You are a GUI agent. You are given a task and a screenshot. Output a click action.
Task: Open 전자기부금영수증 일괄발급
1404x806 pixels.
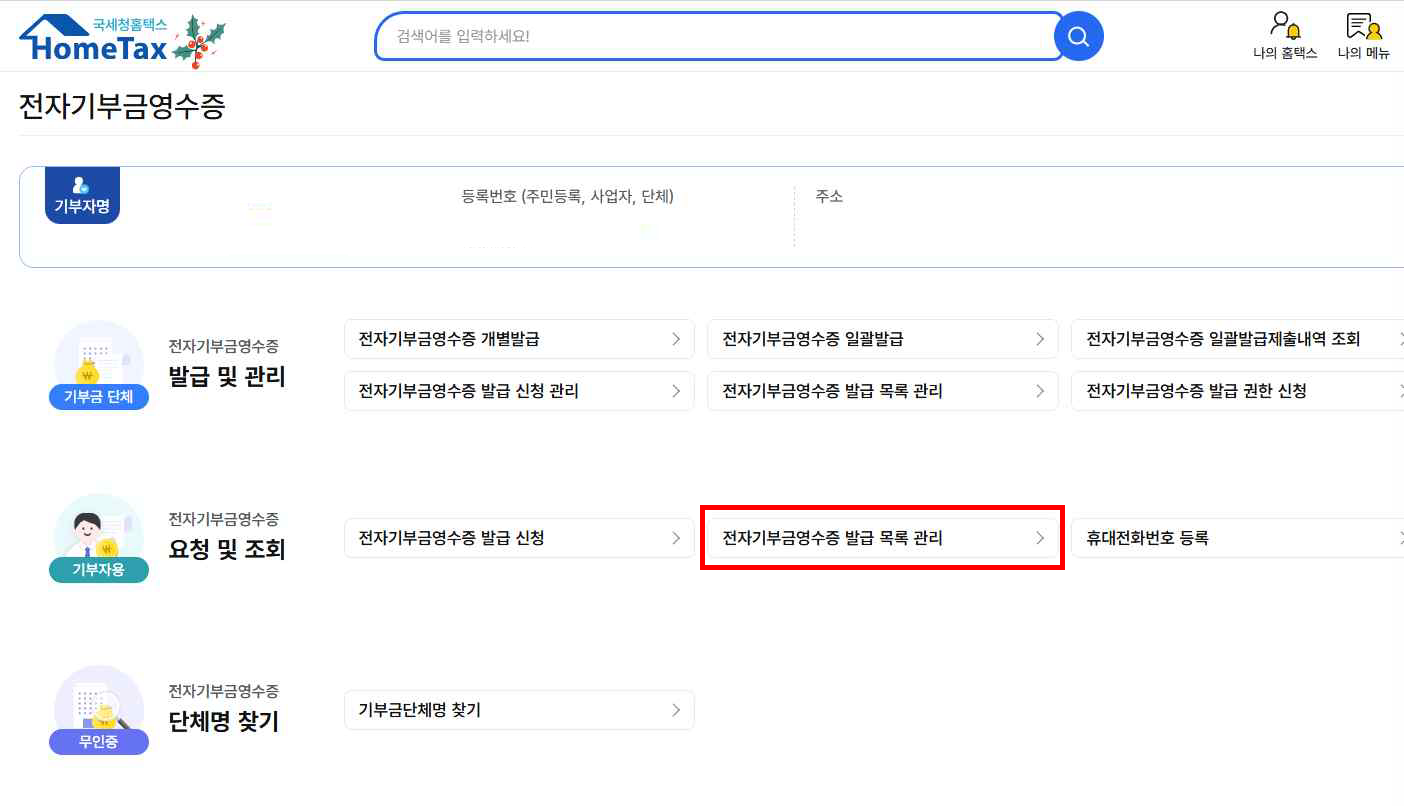tap(882, 339)
